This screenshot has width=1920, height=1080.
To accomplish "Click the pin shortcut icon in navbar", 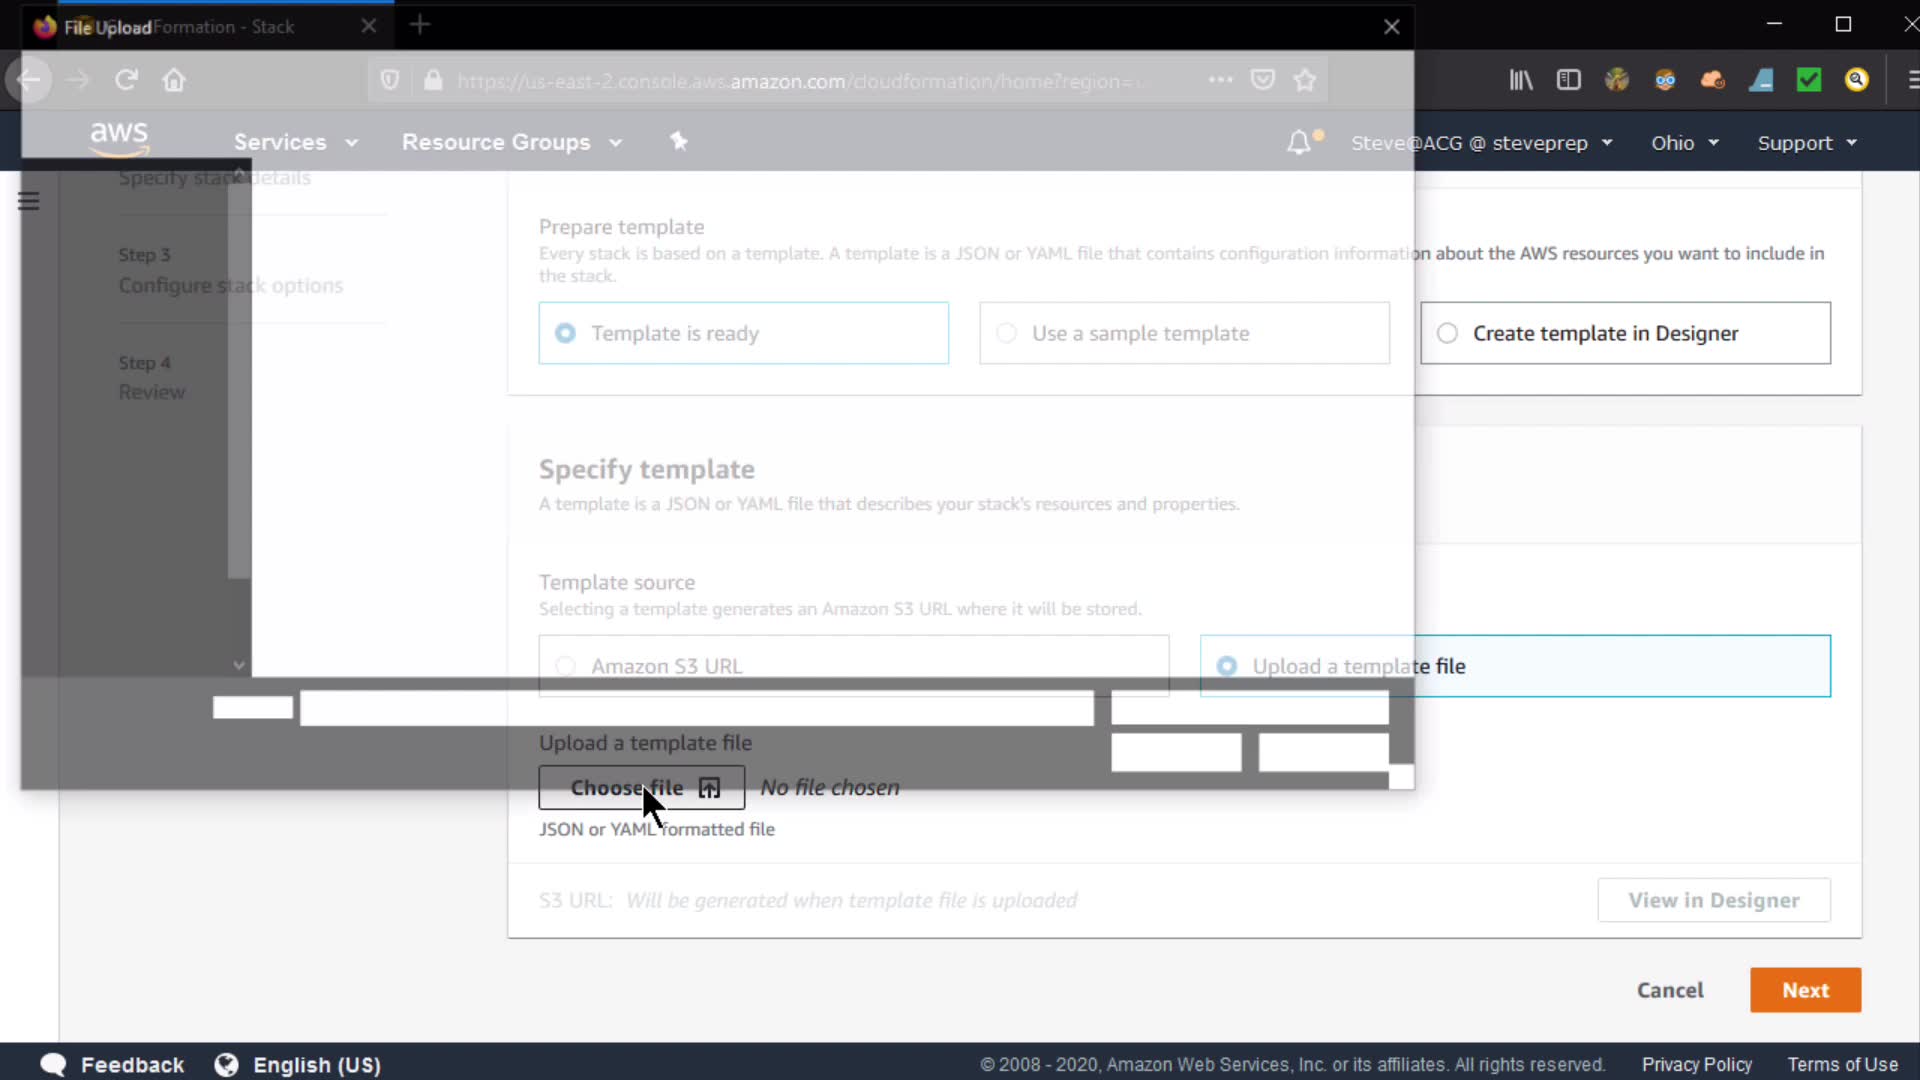I will click(x=679, y=141).
